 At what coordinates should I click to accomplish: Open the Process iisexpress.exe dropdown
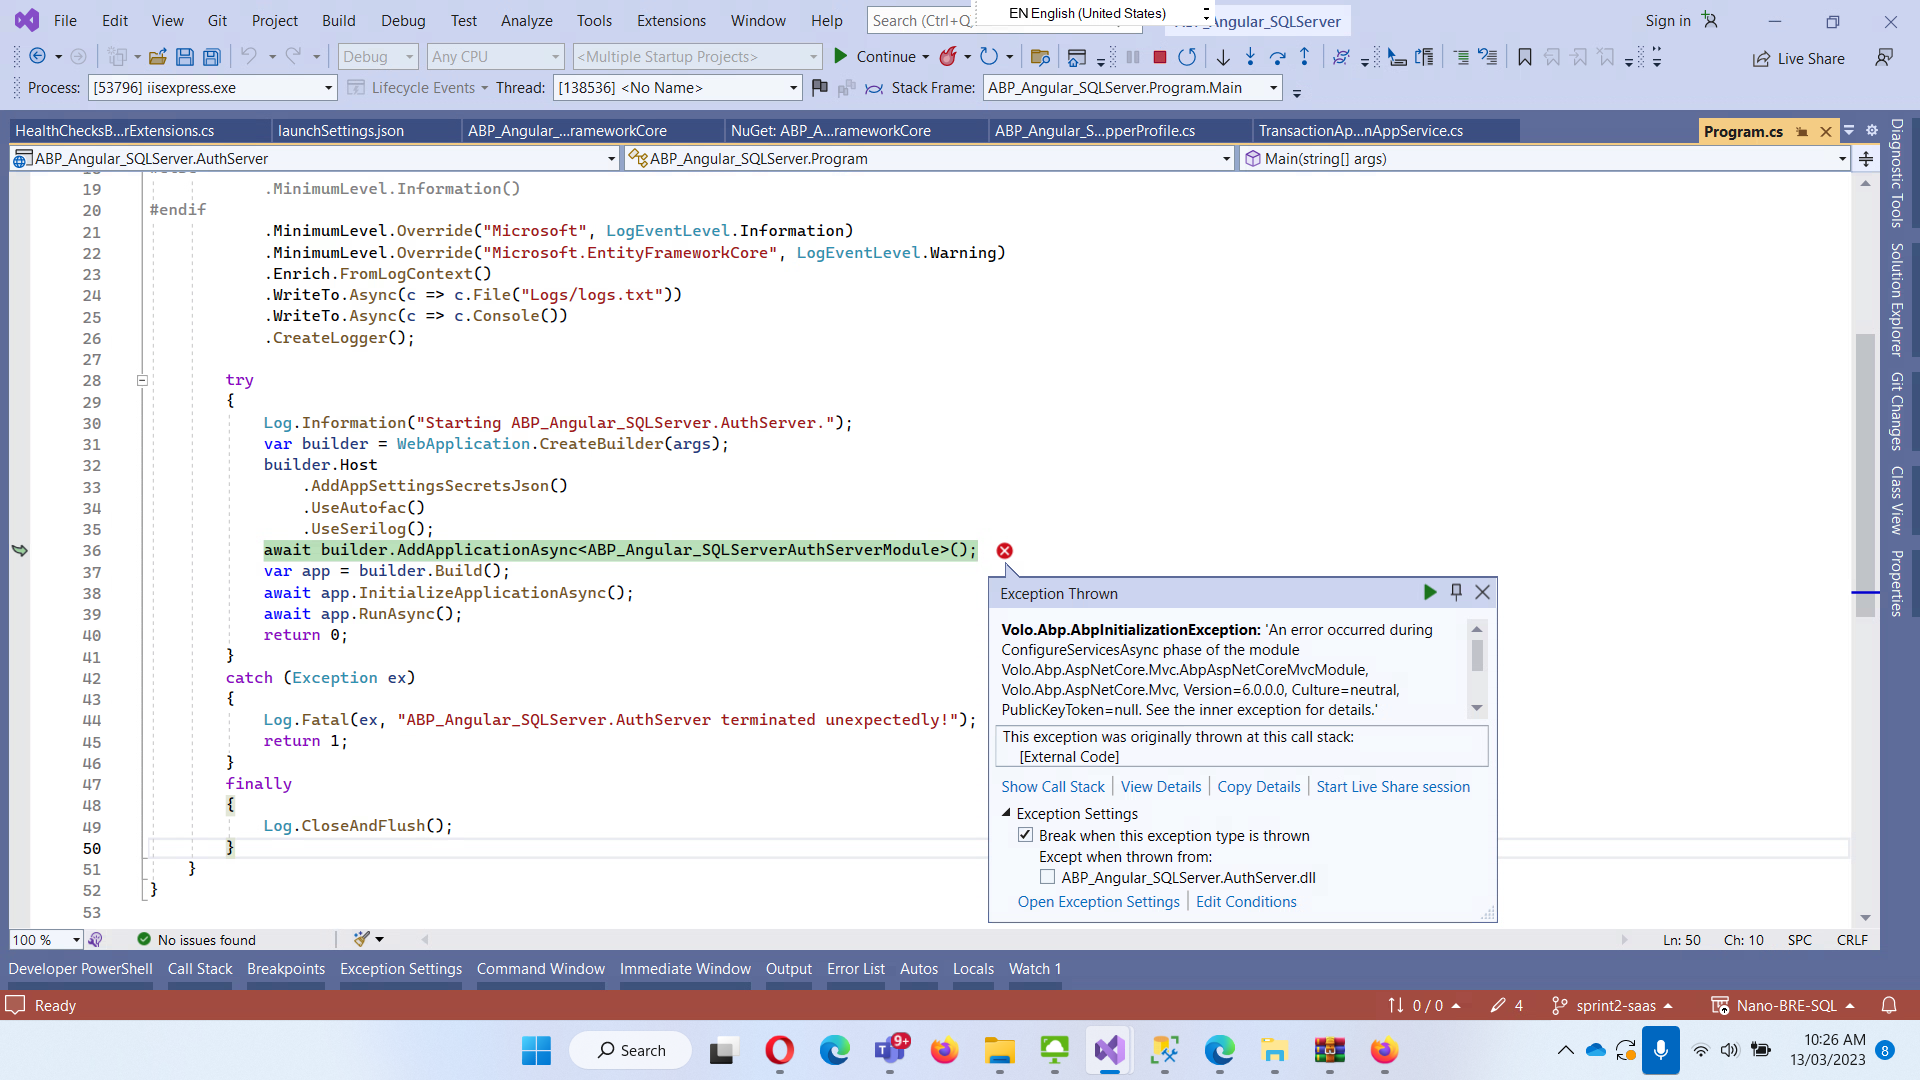point(328,88)
